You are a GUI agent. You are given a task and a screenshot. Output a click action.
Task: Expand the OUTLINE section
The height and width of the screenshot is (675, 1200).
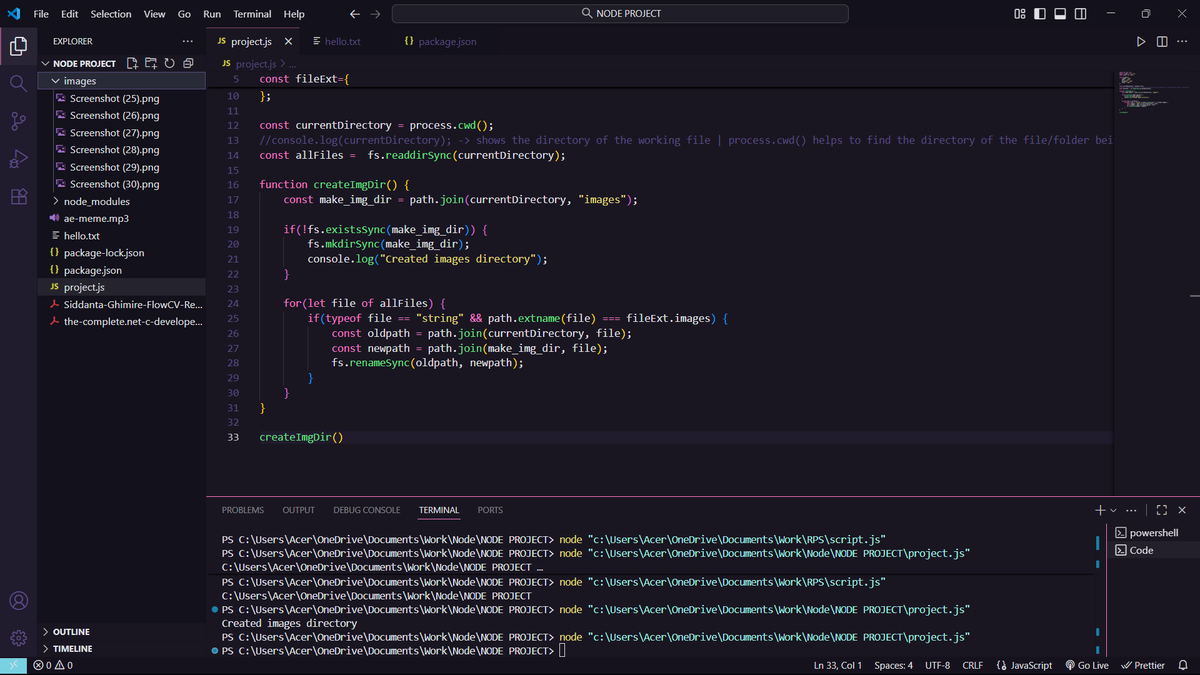click(x=70, y=632)
